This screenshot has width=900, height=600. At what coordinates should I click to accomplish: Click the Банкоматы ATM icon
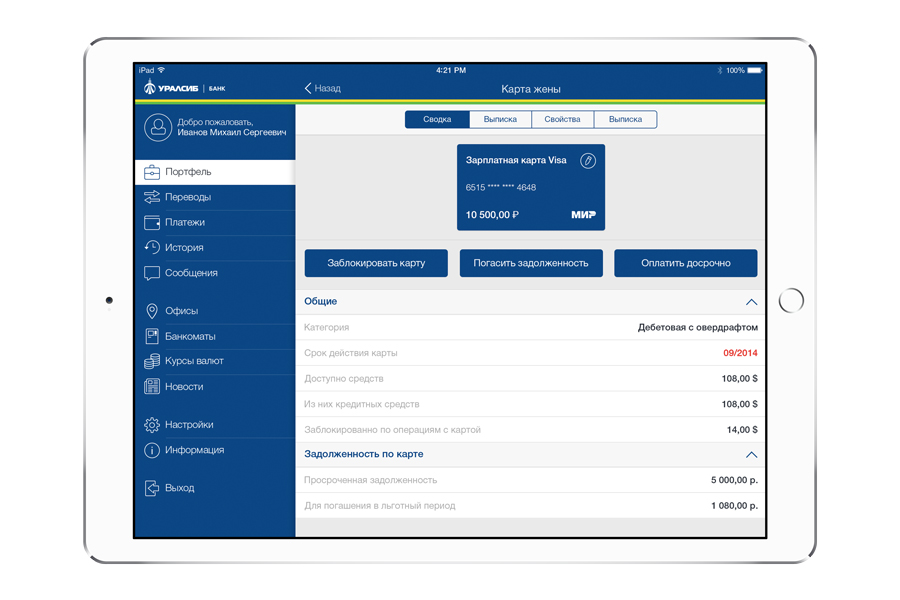click(x=152, y=336)
